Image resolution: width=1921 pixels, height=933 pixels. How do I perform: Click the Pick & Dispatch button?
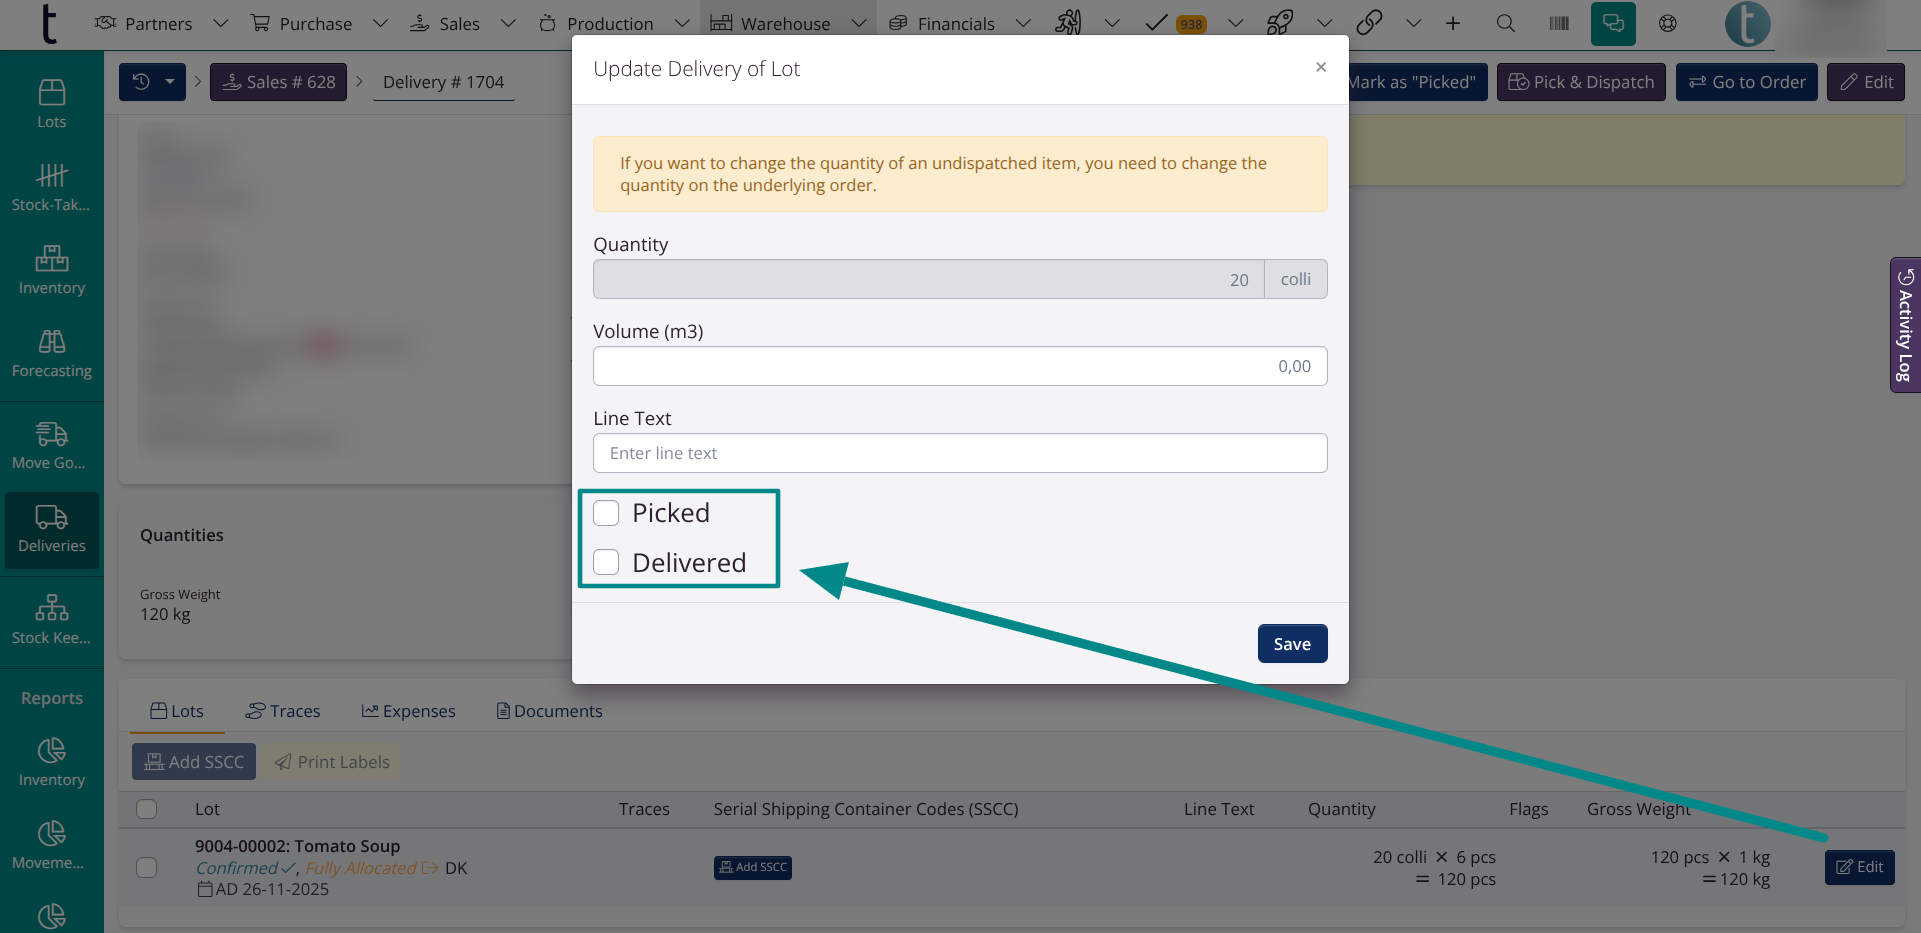(x=1581, y=82)
